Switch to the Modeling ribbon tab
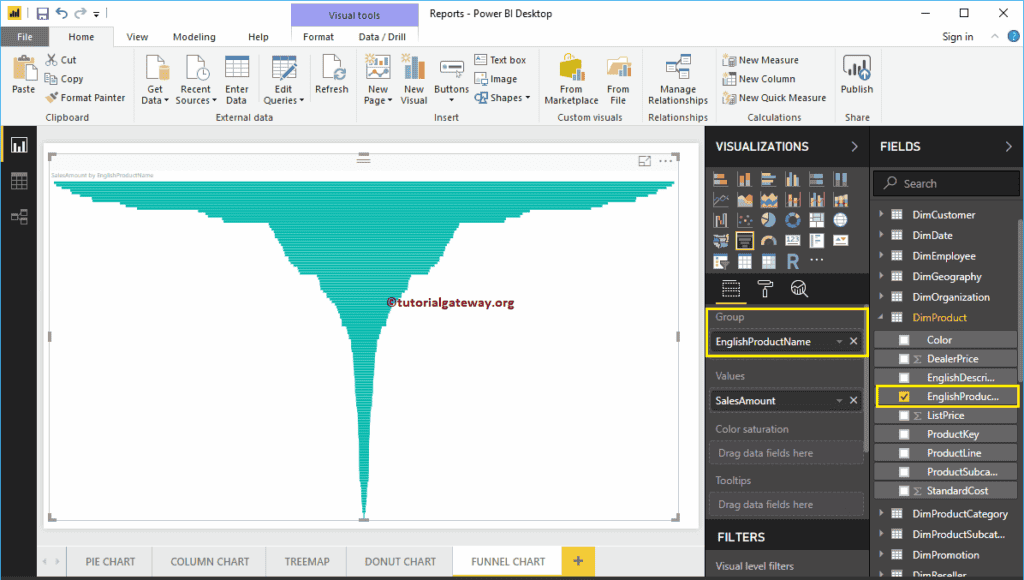1024x580 pixels. tap(194, 35)
